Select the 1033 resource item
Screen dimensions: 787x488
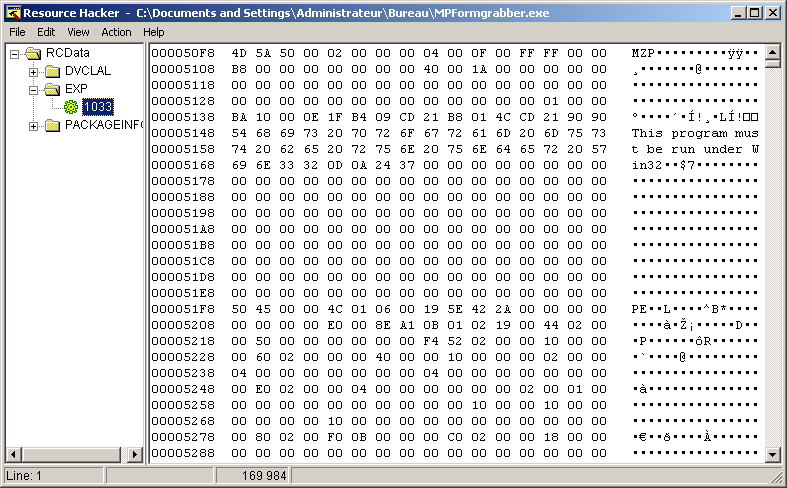point(98,107)
